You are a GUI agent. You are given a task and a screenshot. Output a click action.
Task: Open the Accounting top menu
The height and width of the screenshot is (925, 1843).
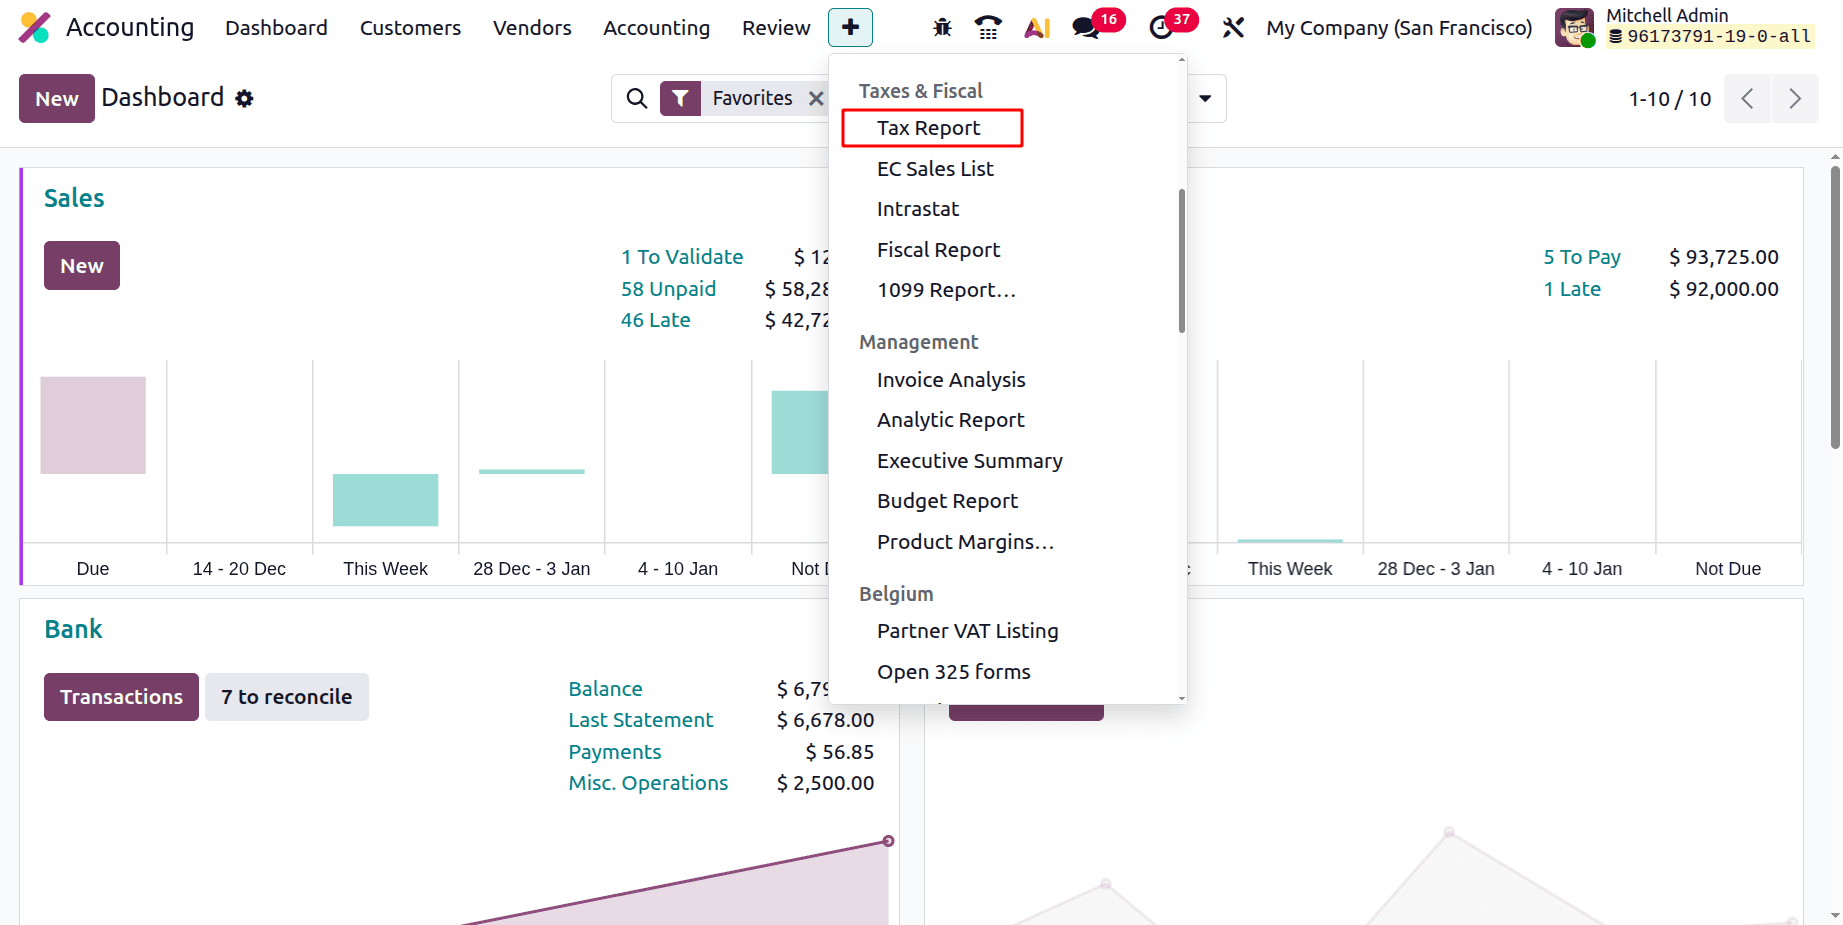(656, 28)
